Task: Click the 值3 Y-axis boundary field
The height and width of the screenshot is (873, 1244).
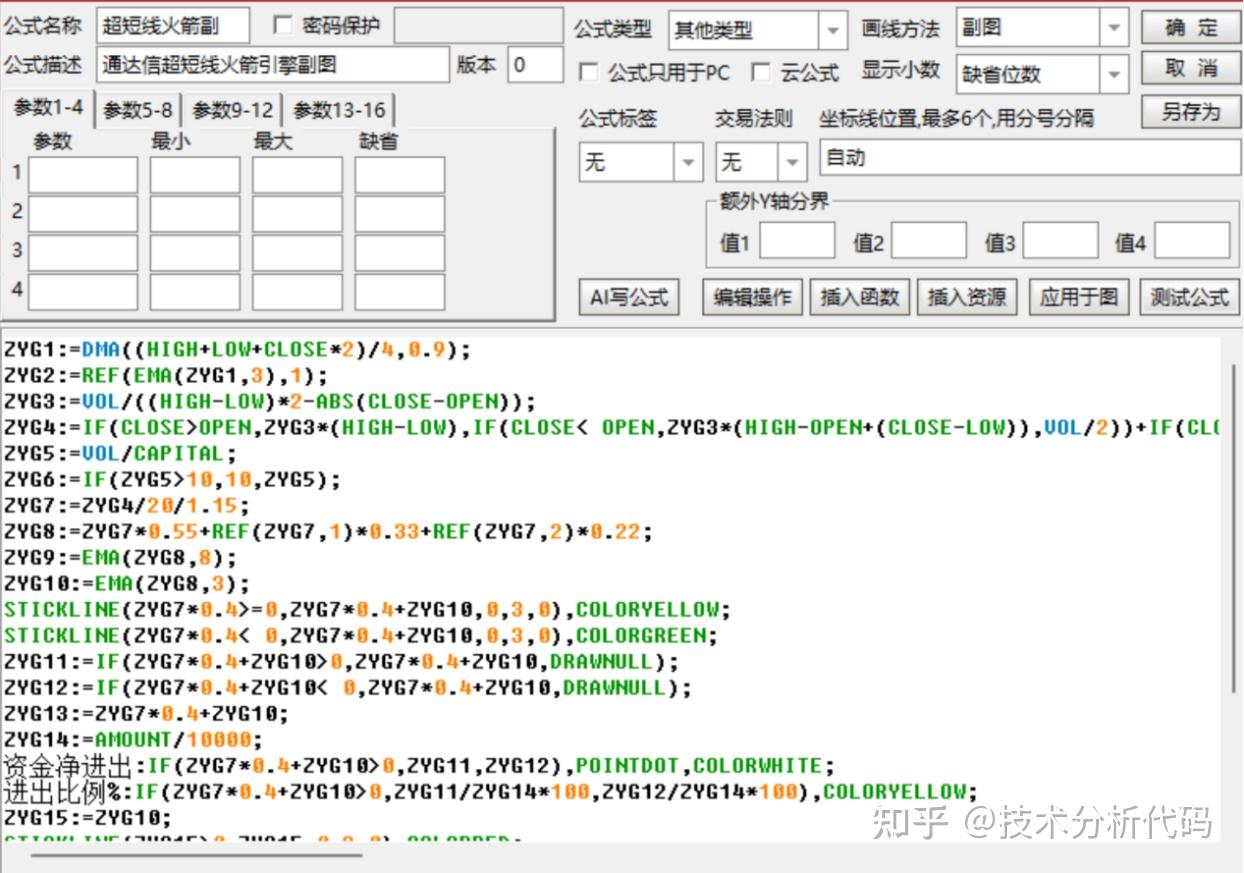Action: pyautogui.click(x=1060, y=241)
